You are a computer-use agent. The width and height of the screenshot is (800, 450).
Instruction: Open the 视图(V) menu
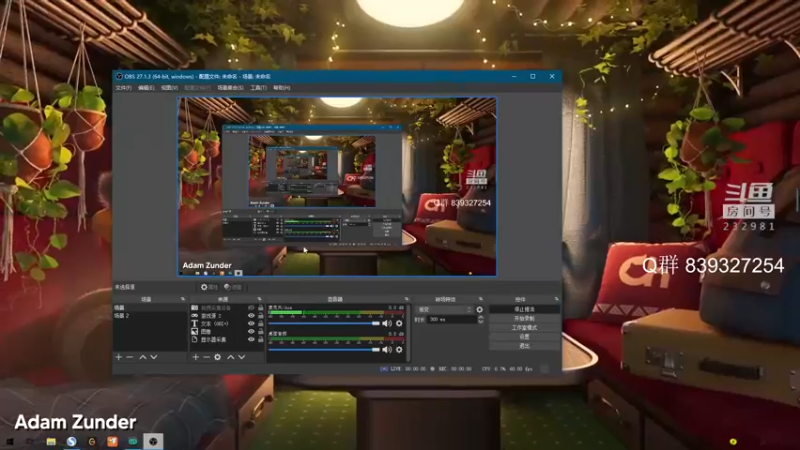(x=169, y=88)
